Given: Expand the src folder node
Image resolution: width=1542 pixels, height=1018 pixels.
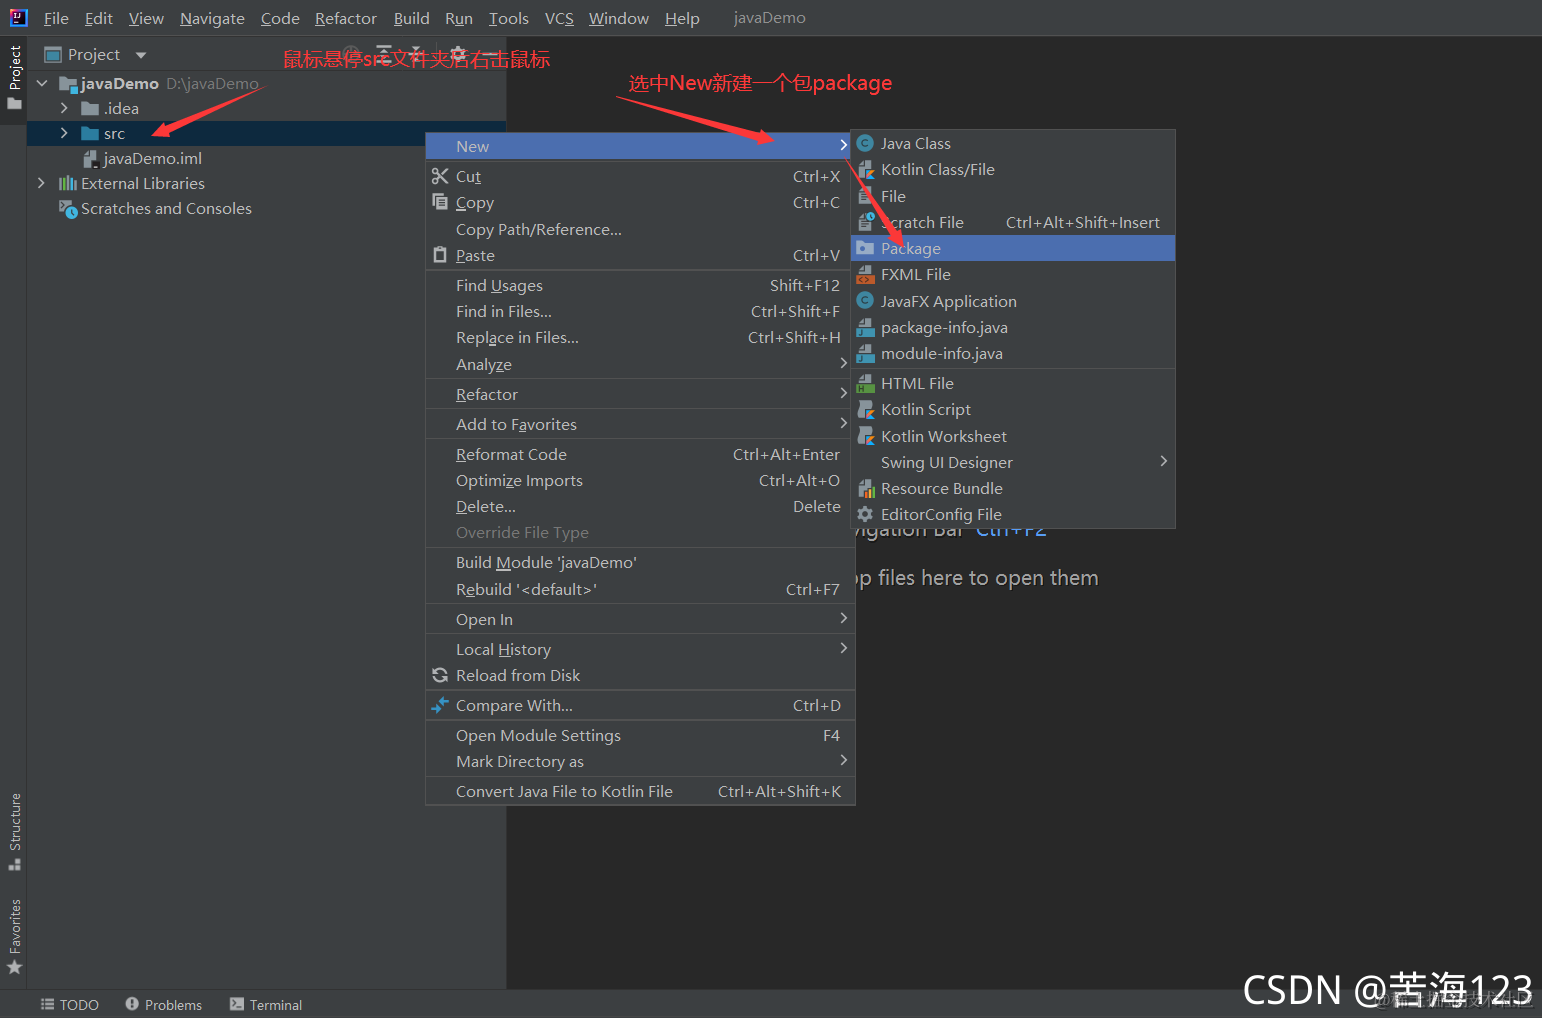Looking at the screenshot, I should pos(64,133).
